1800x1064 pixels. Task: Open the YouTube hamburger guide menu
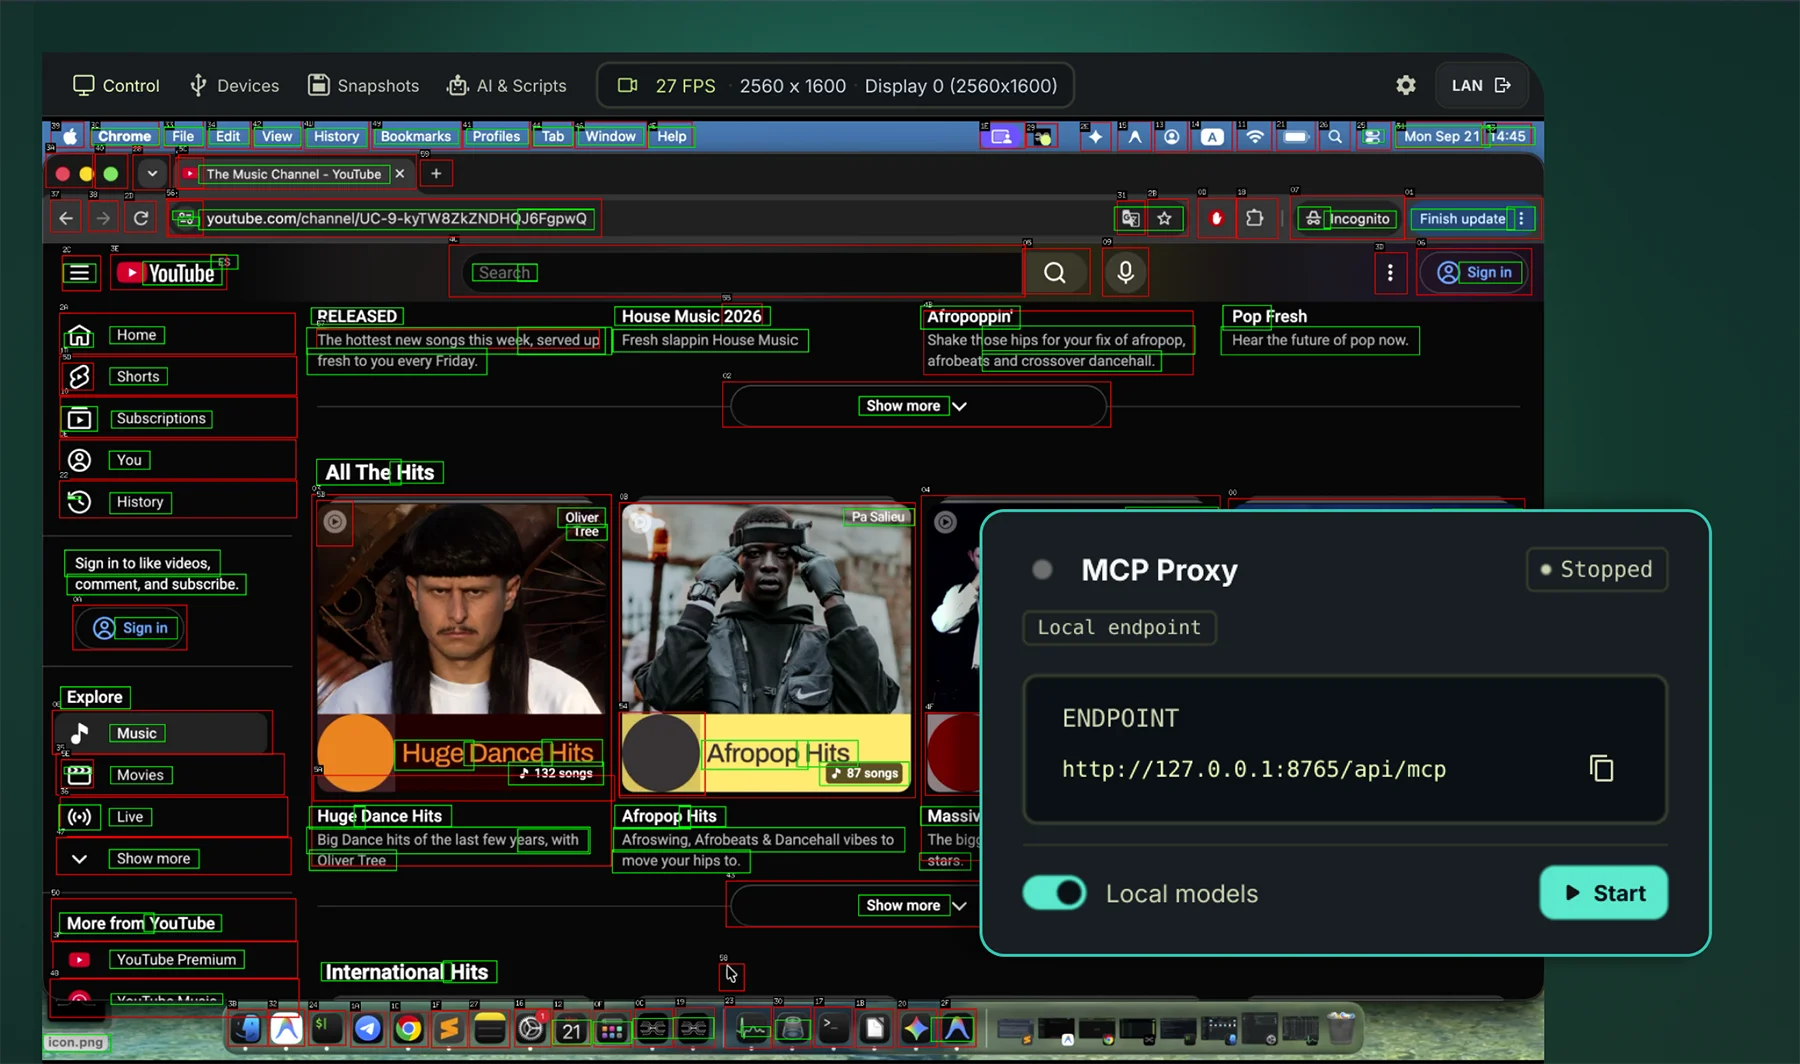tap(79, 273)
